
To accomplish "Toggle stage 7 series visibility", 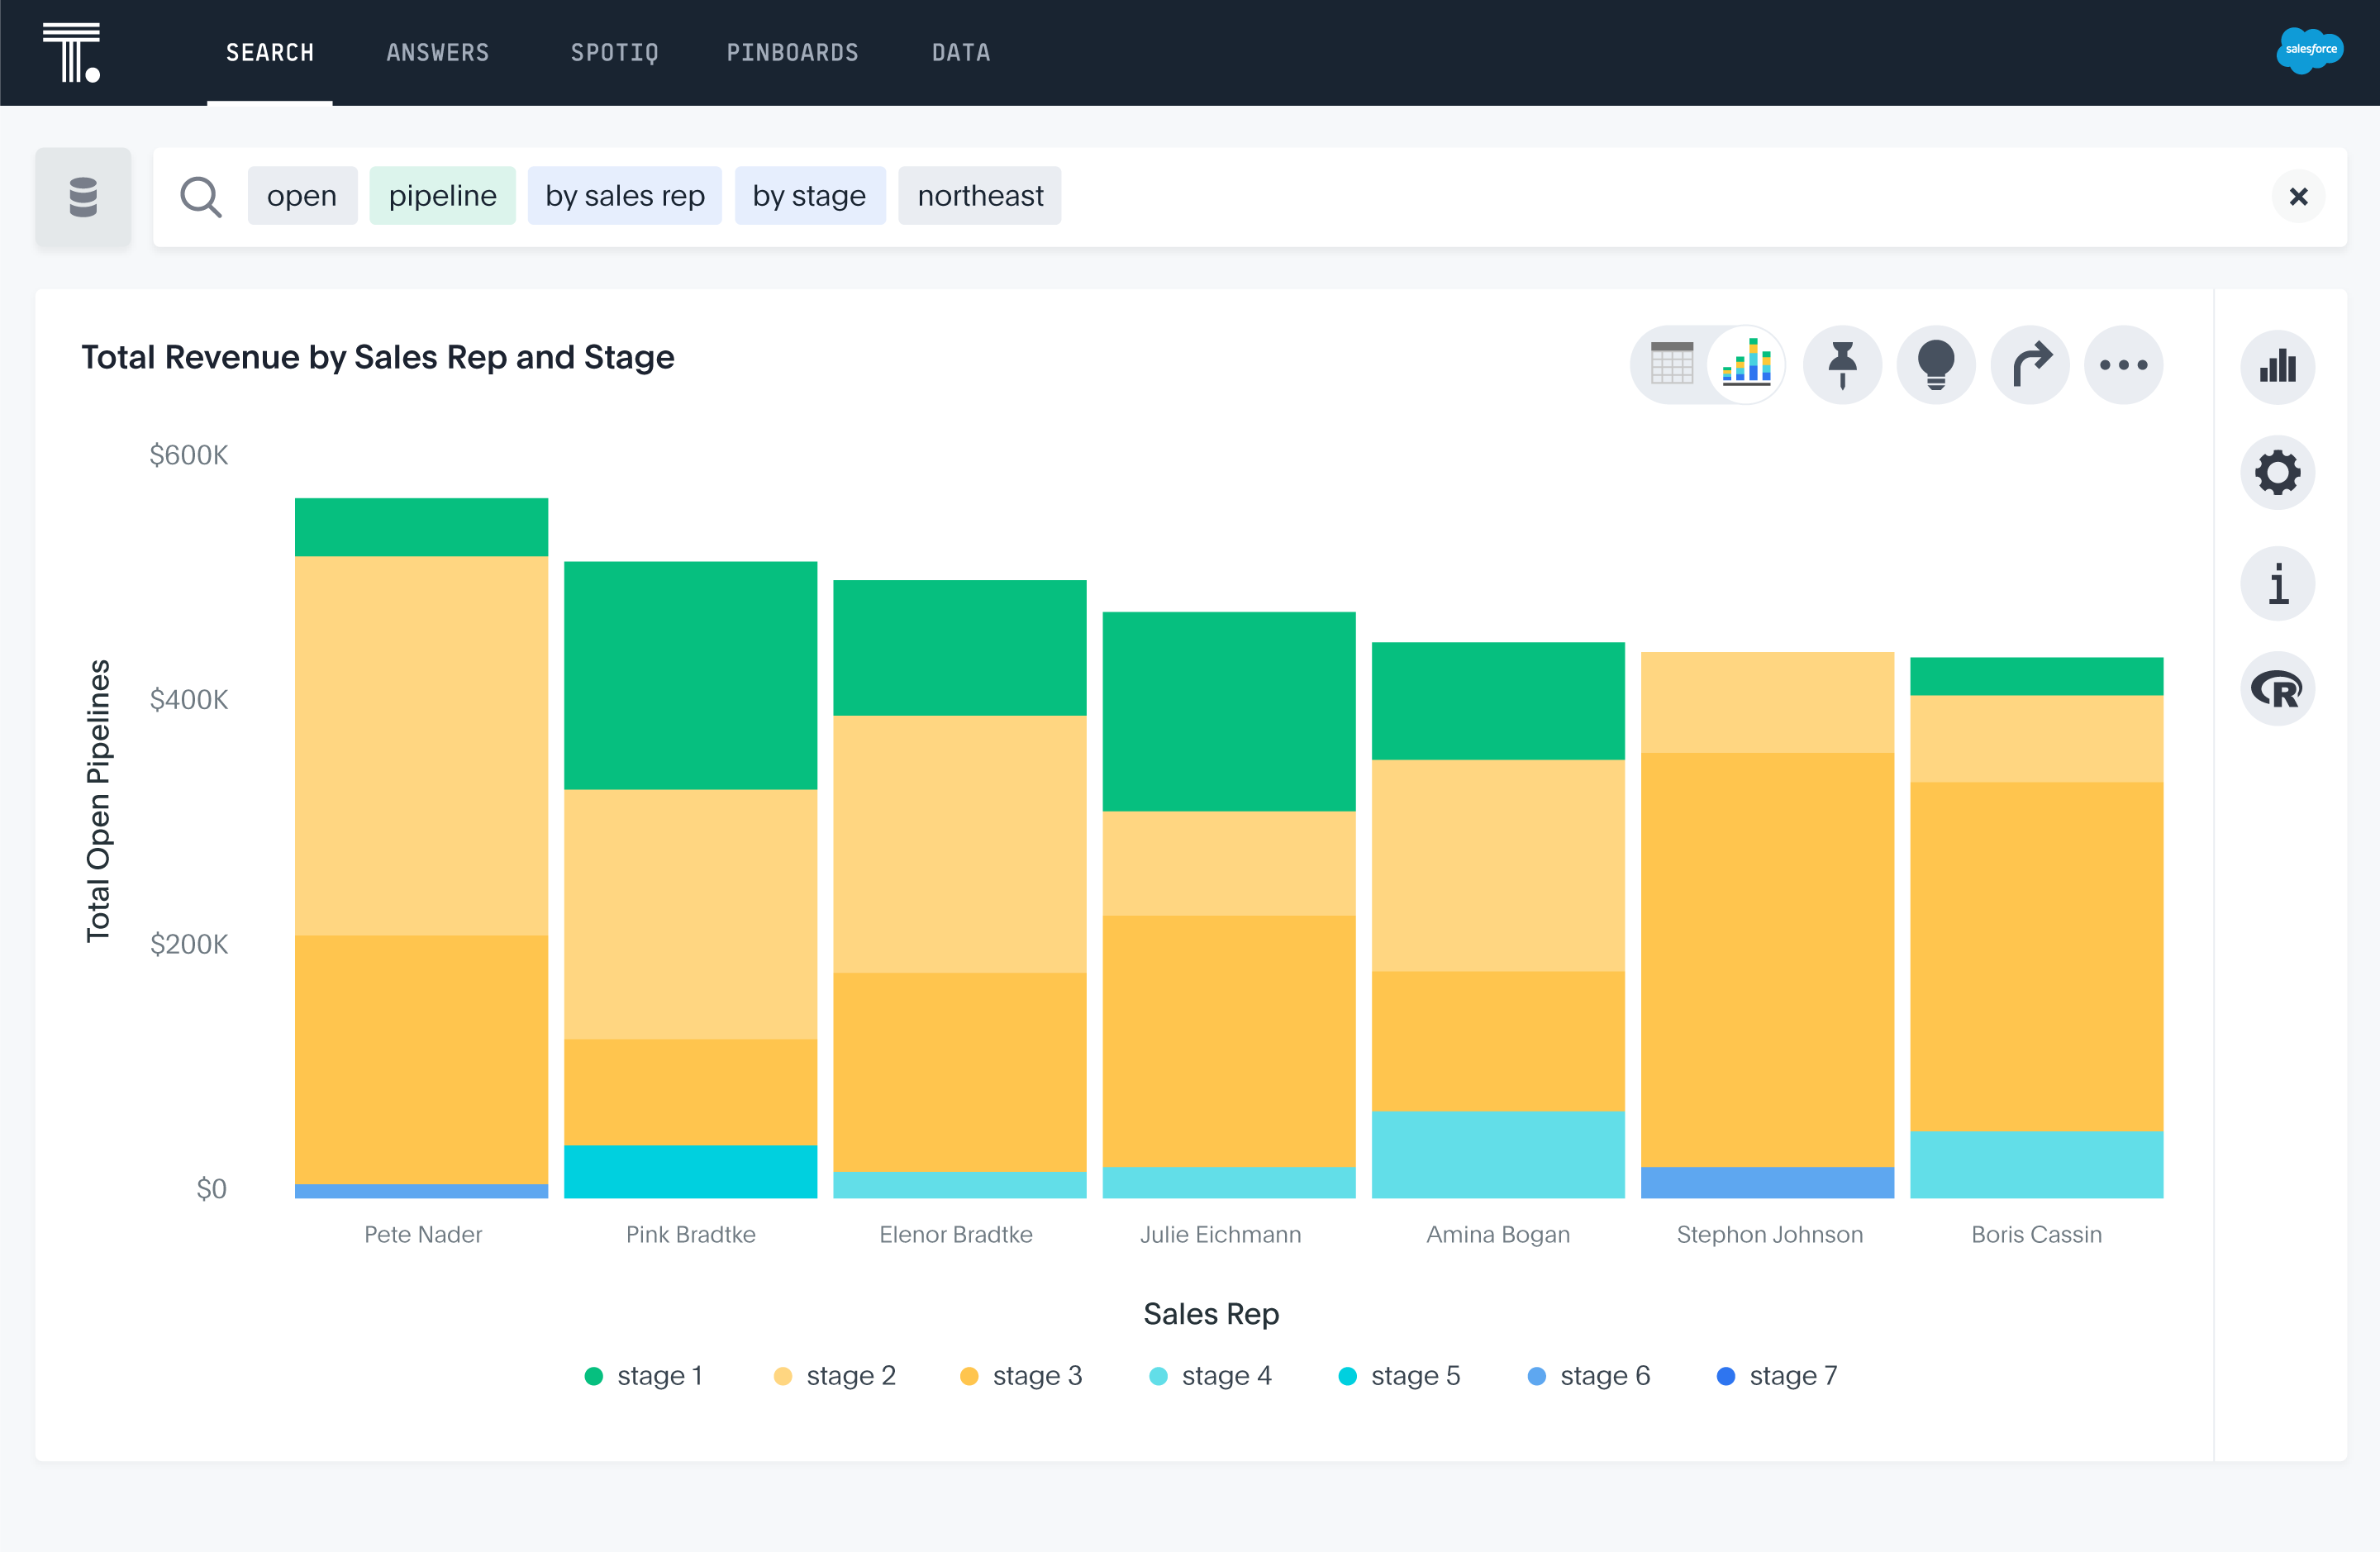I will point(1777,1375).
